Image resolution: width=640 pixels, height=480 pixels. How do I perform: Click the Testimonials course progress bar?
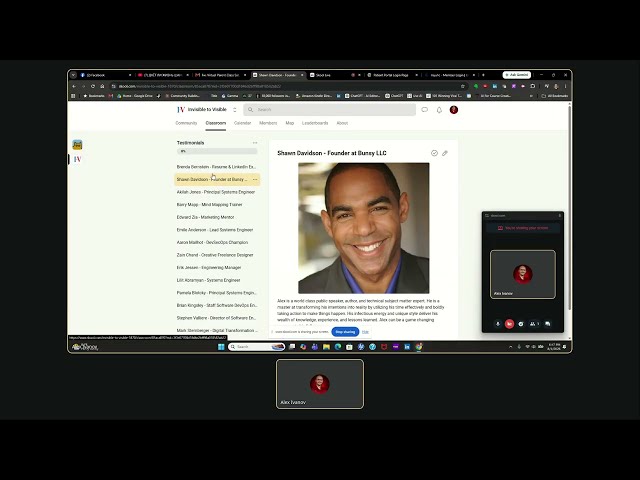pyautogui.click(x=217, y=151)
